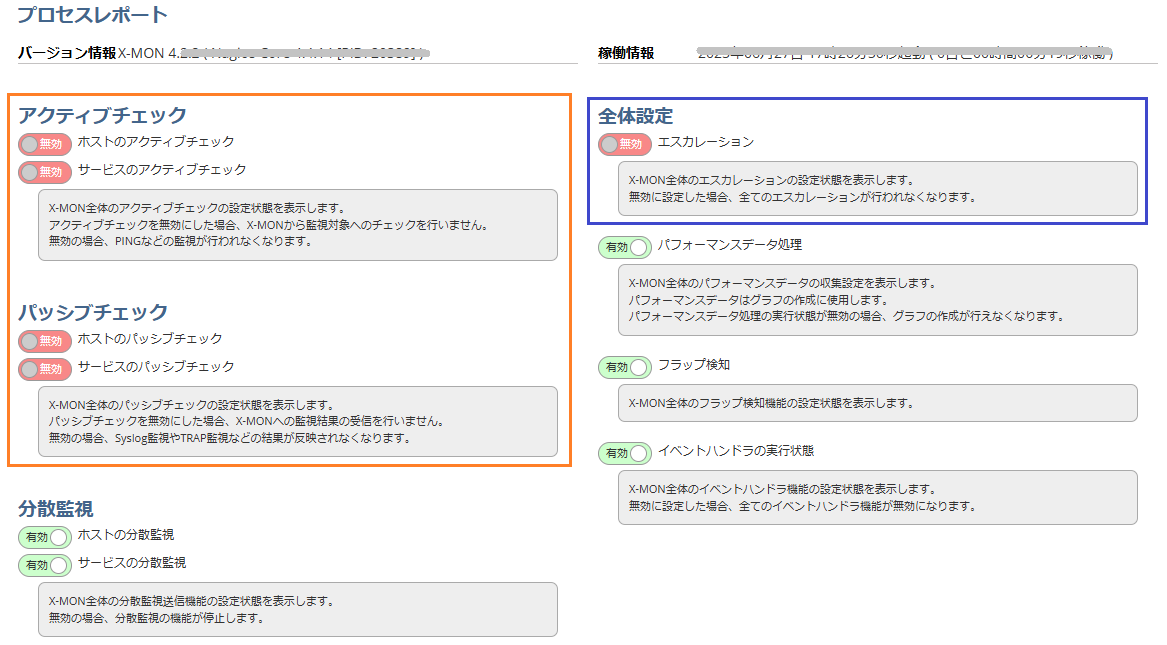Click the 分散監視 description text box
The width and height of the screenshot is (1167, 645).
pyautogui.click(x=297, y=609)
